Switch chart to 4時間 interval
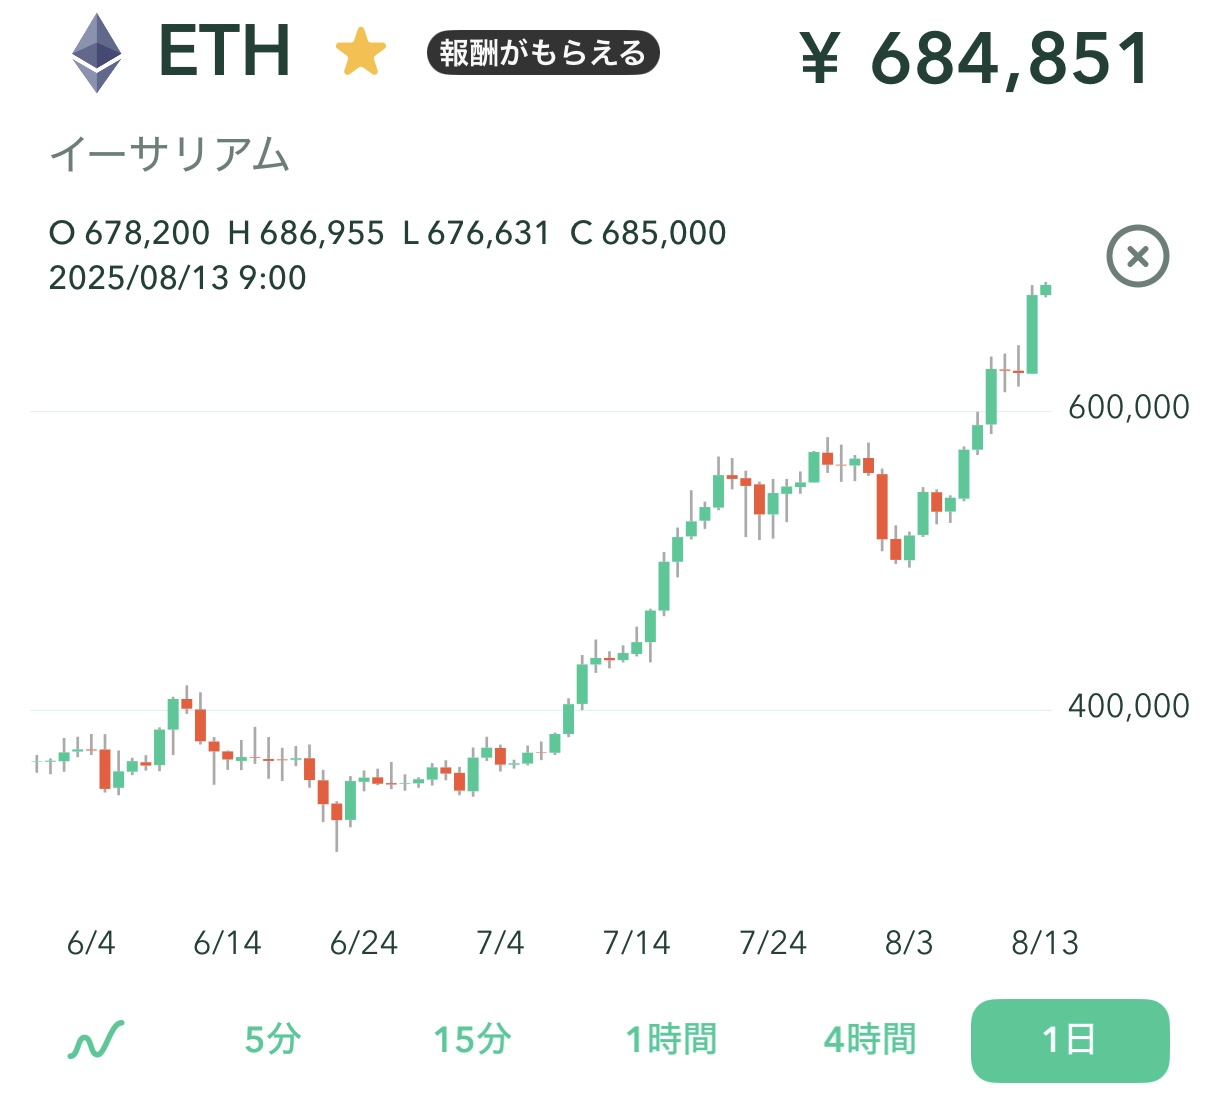The image size is (1205, 1101). tap(870, 1040)
